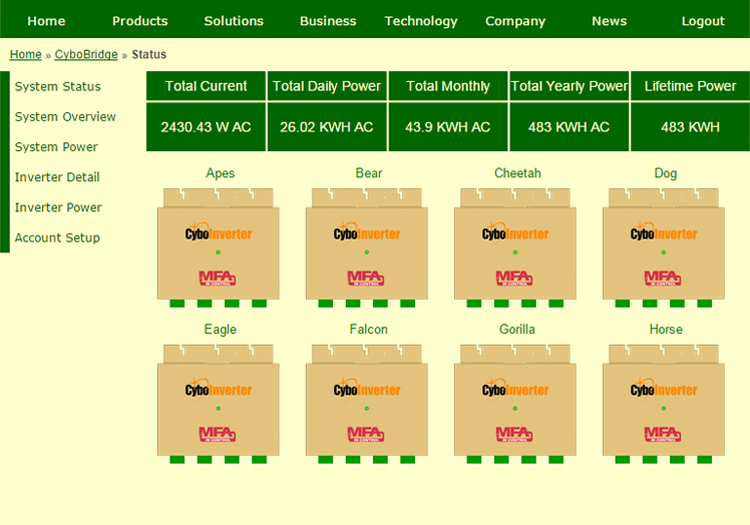Open the News menu
Viewport: 750px width, 525px height.
click(609, 21)
